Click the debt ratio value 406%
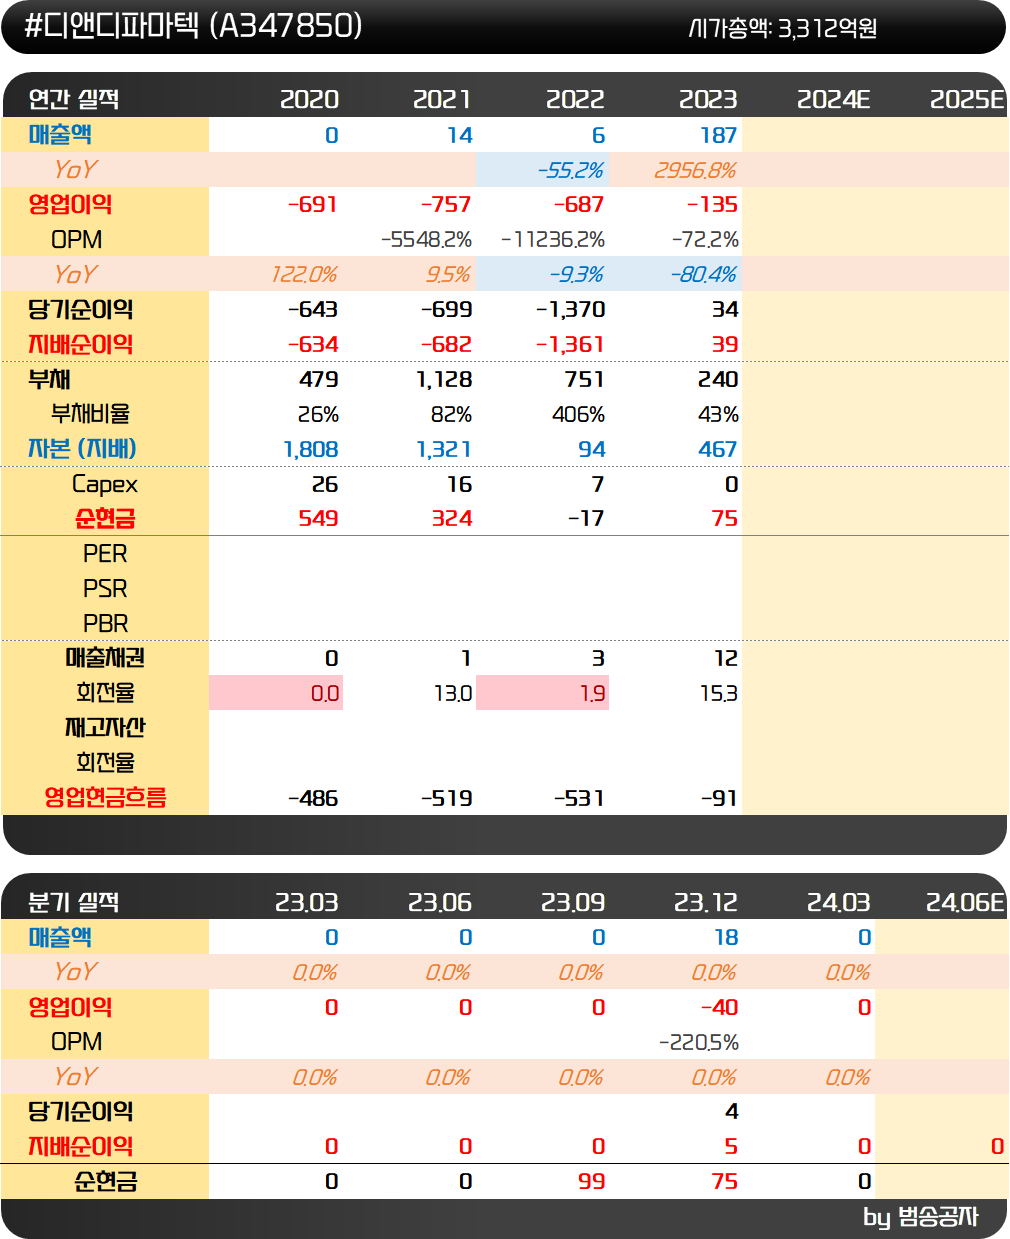 pos(579,414)
